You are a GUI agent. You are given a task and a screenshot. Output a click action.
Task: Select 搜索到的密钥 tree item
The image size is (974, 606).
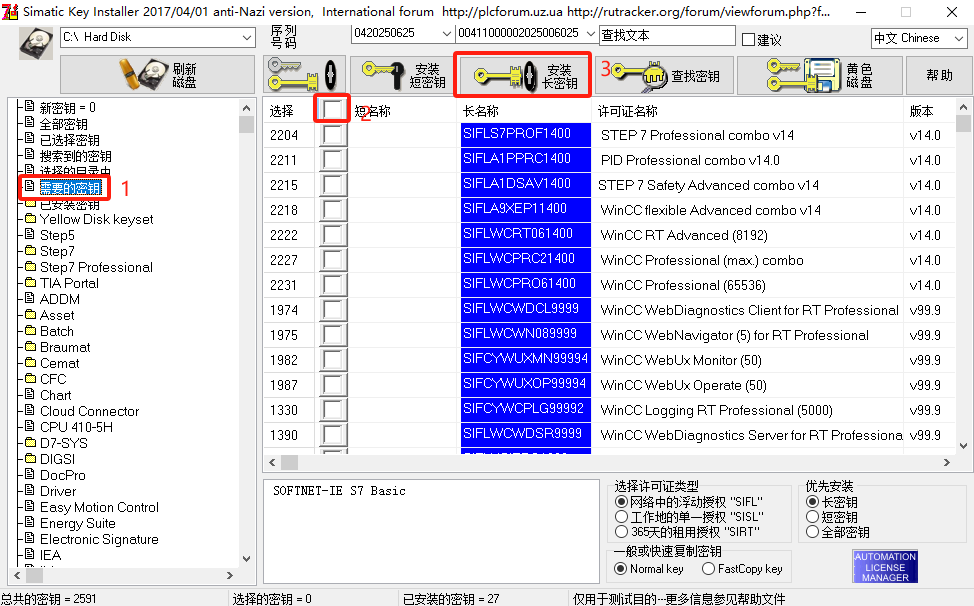(75, 156)
